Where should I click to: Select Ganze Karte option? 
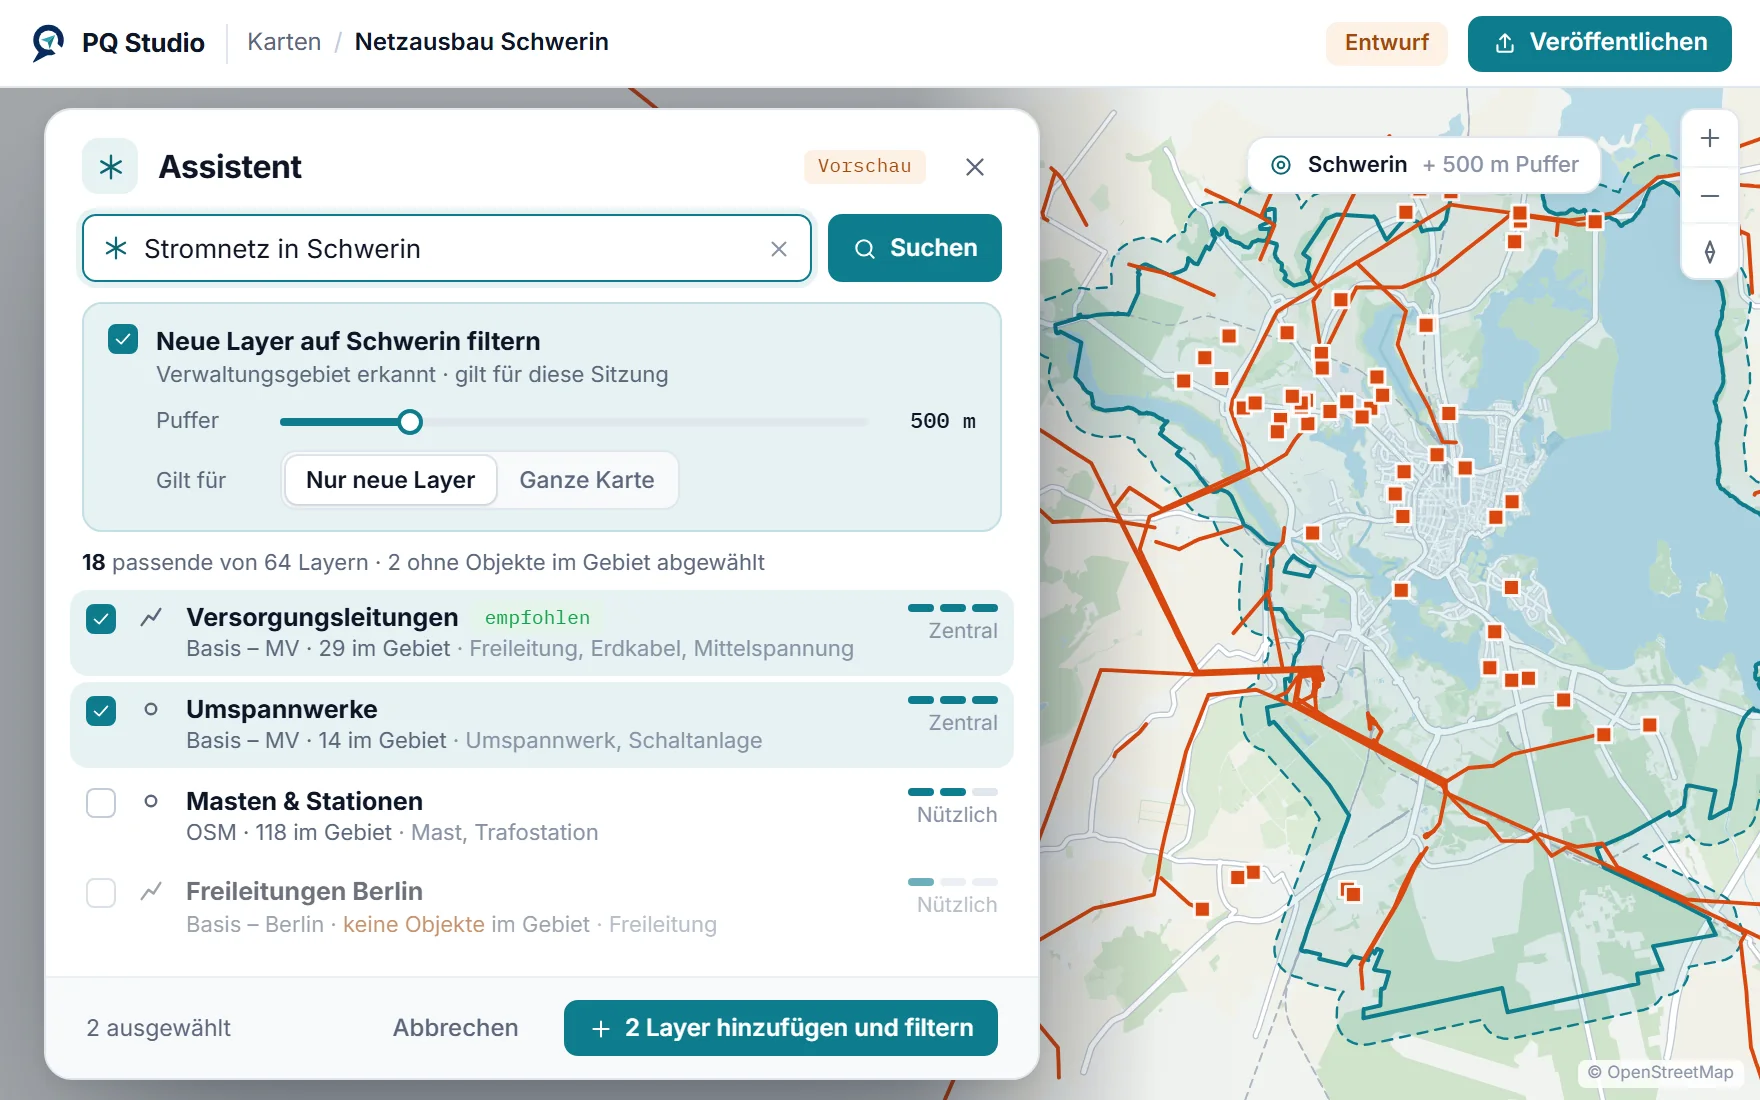tap(587, 480)
